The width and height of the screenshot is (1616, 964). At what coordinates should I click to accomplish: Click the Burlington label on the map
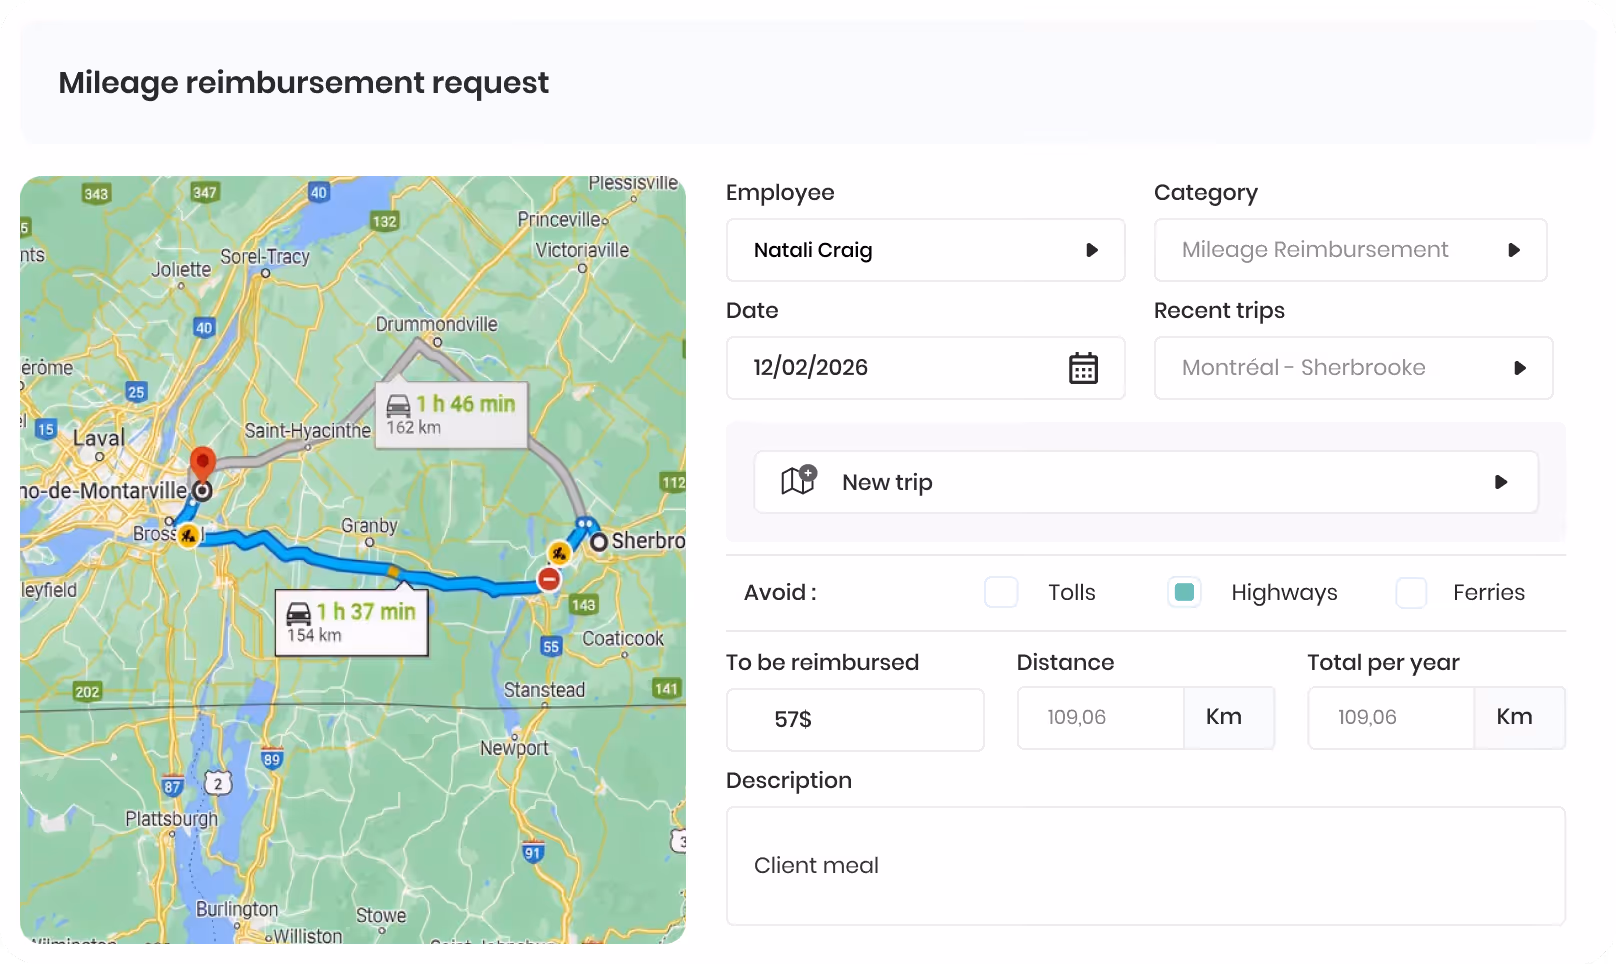coord(237,909)
